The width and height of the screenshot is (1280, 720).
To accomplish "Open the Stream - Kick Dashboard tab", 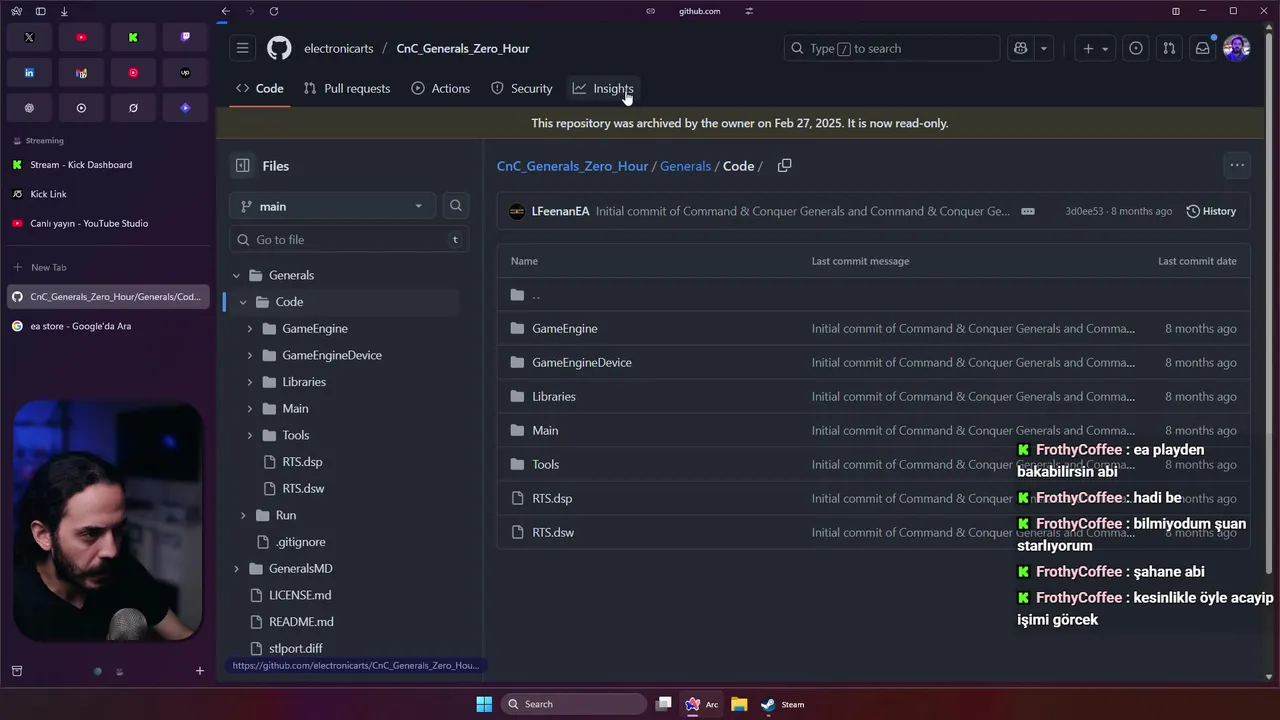I will 108,165.
